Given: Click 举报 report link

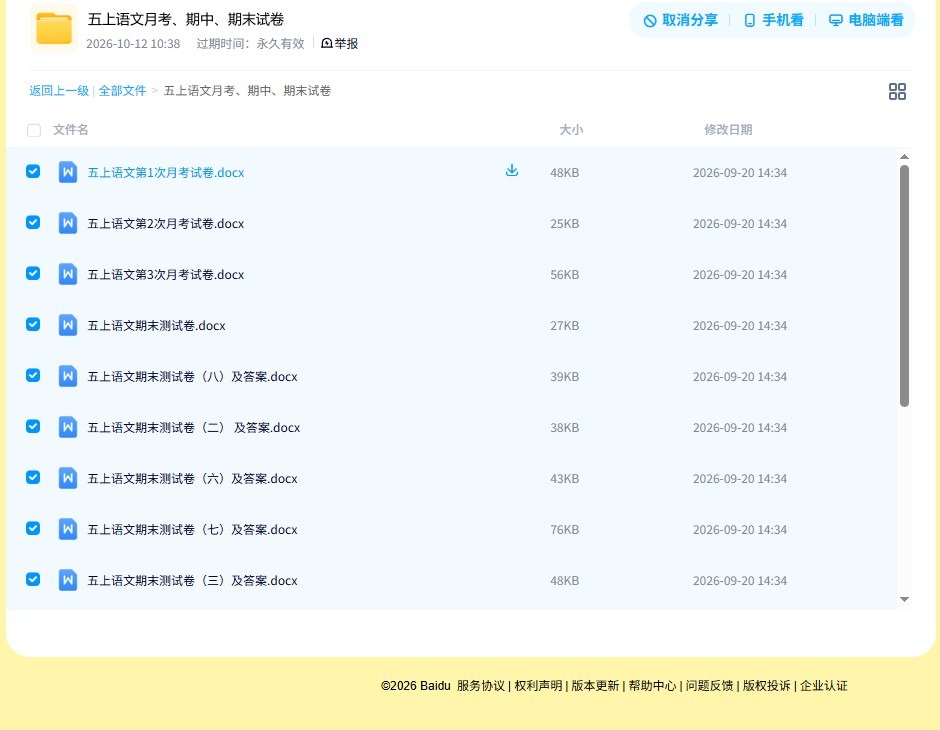Looking at the screenshot, I should click(x=340, y=43).
